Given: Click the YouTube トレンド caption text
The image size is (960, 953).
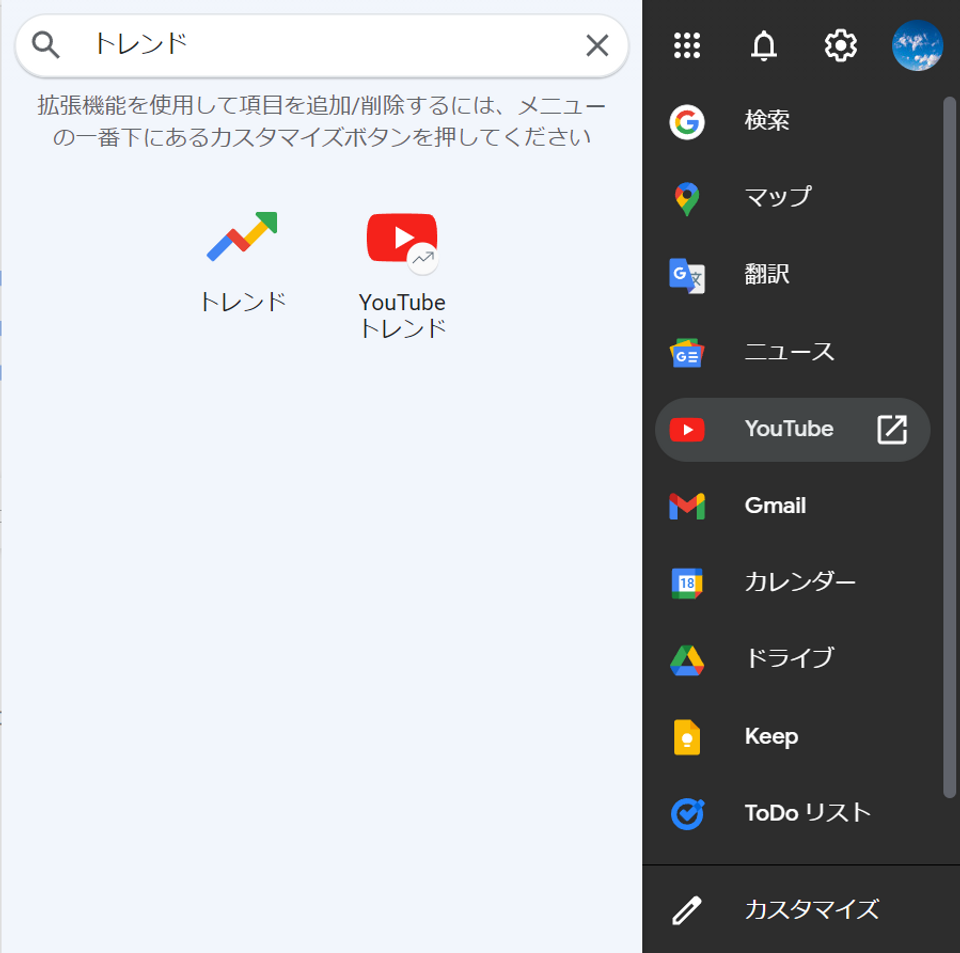Looking at the screenshot, I should (x=402, y=315).
